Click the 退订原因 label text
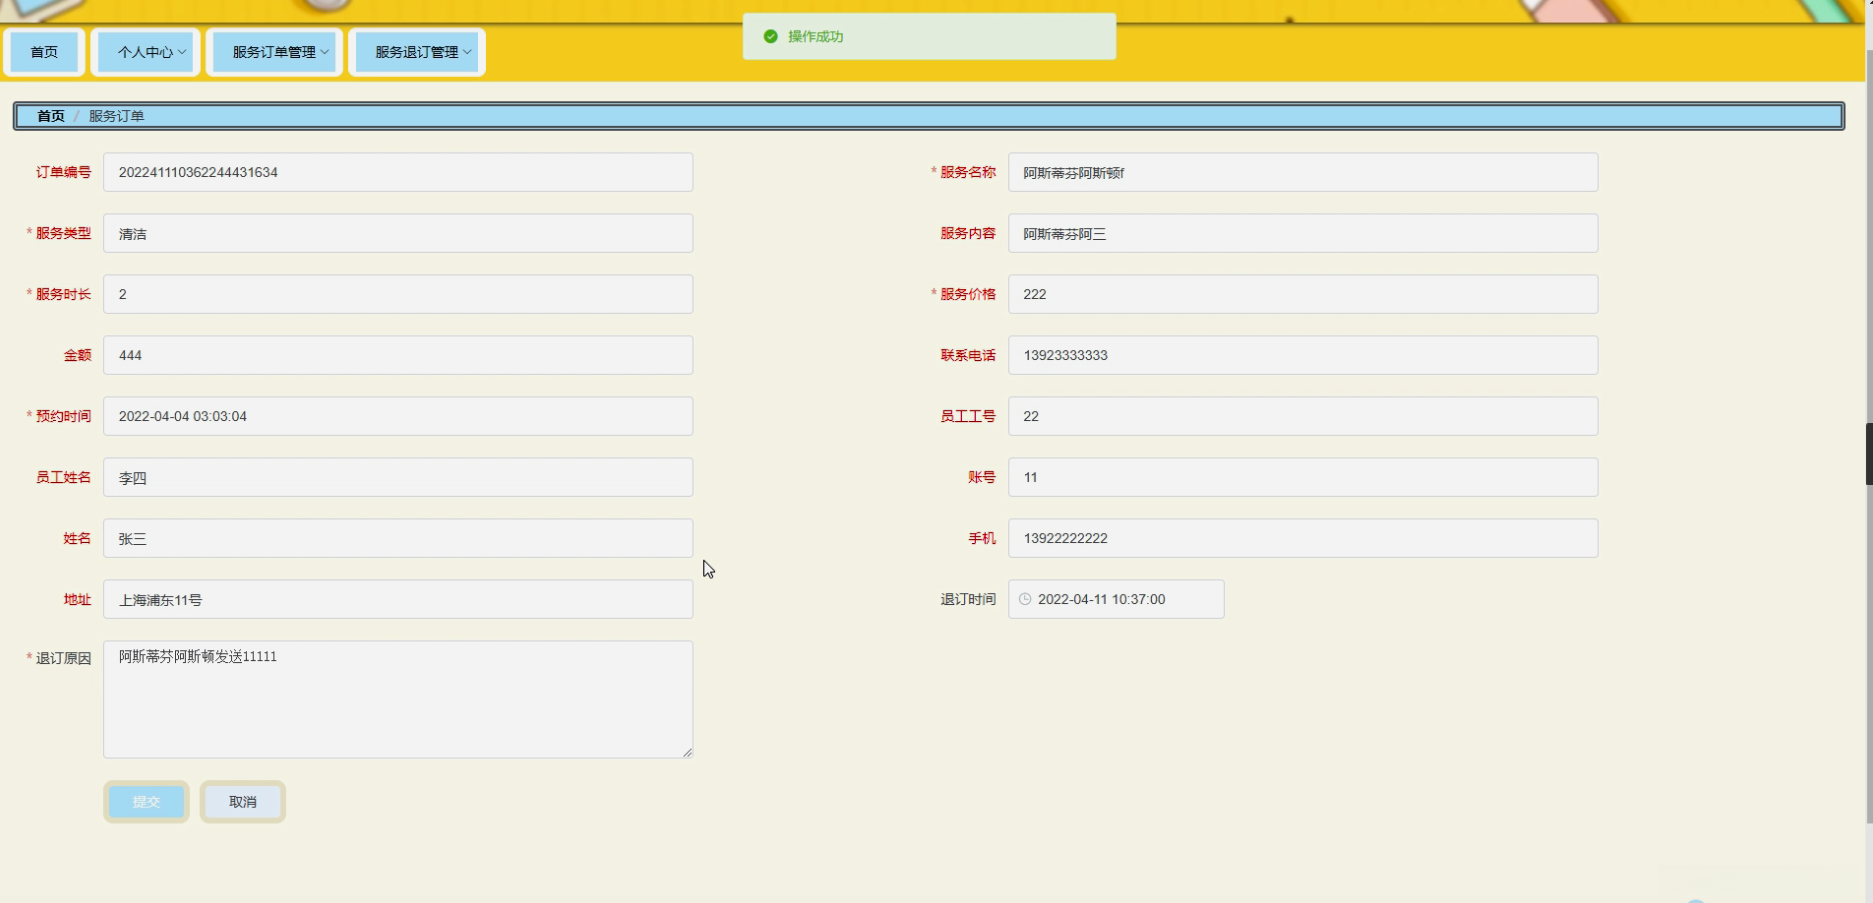 (x=63, y=658)
